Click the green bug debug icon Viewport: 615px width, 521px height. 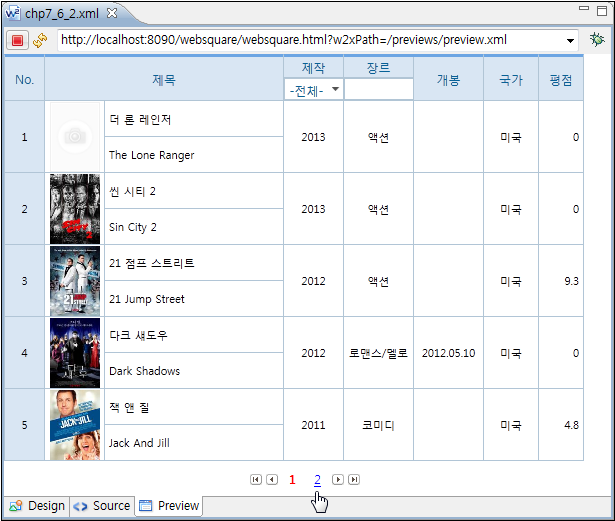(597, 40)
